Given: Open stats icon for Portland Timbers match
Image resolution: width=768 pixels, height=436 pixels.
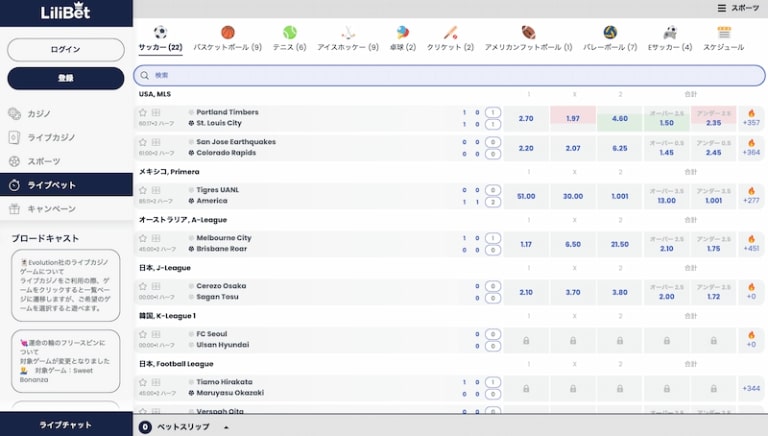Looking at the screenshot, I should (156, 113).
